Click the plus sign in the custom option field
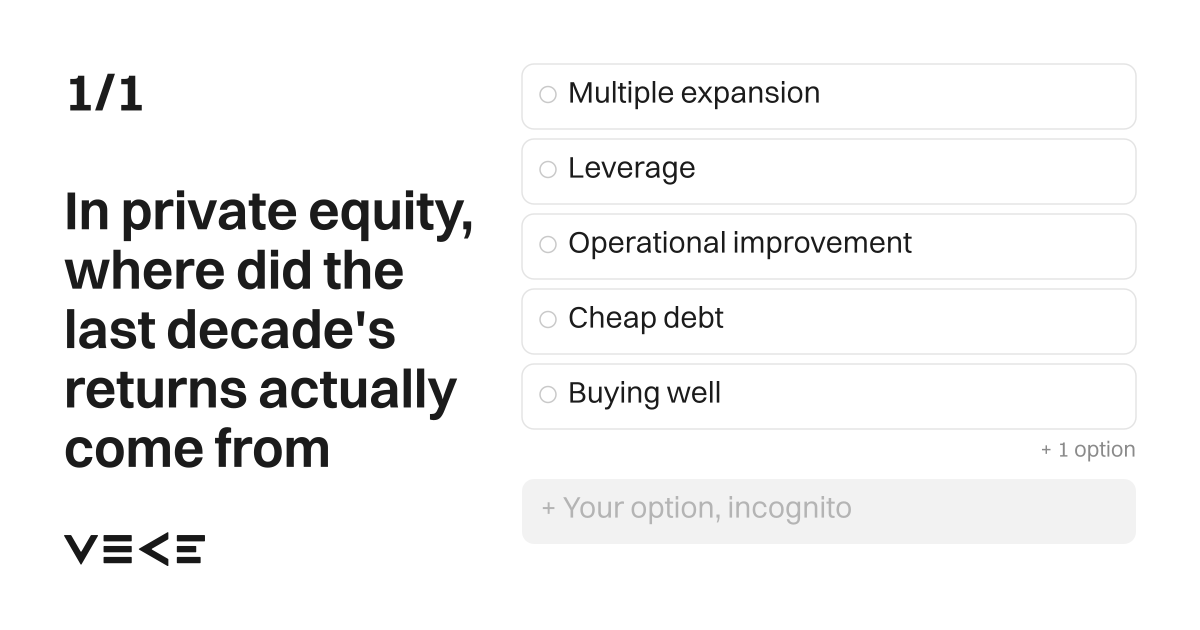This screenshot has width=1200, height=630. (x=548, y=509)
